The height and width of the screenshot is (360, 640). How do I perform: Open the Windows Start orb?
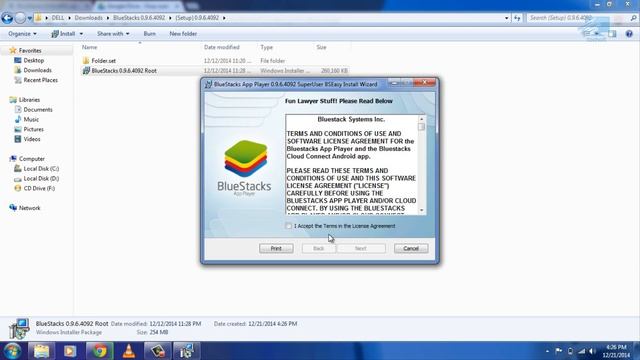tap(12, 351)
